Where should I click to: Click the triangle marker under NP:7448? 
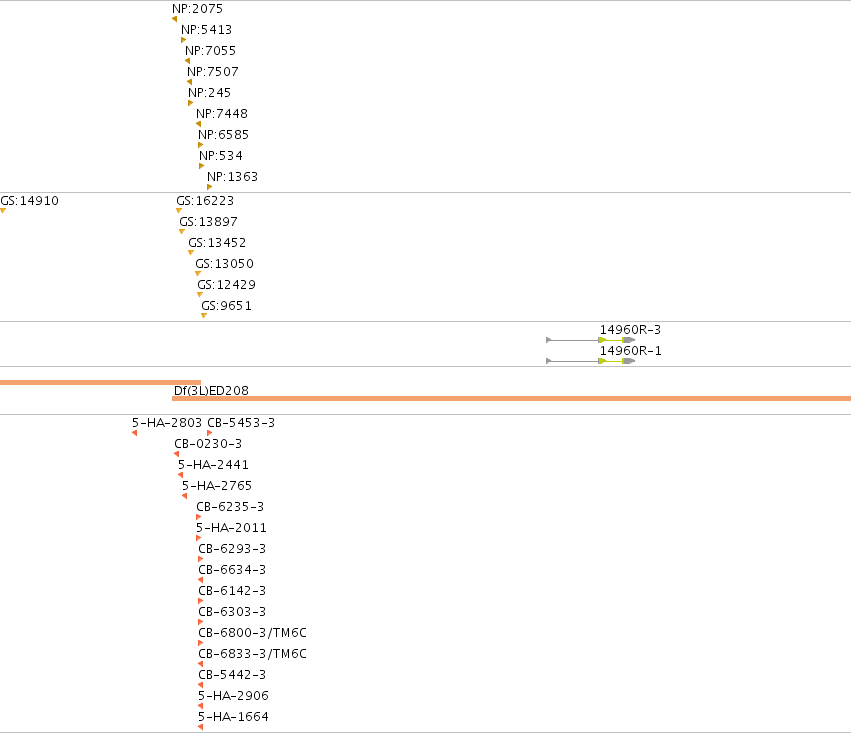[x=199, y=124]
